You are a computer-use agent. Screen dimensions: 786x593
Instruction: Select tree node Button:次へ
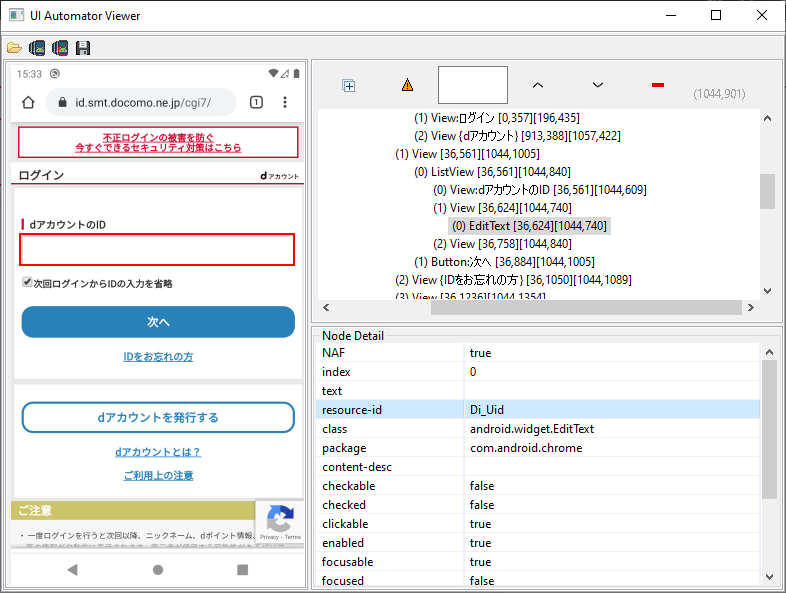504,262
